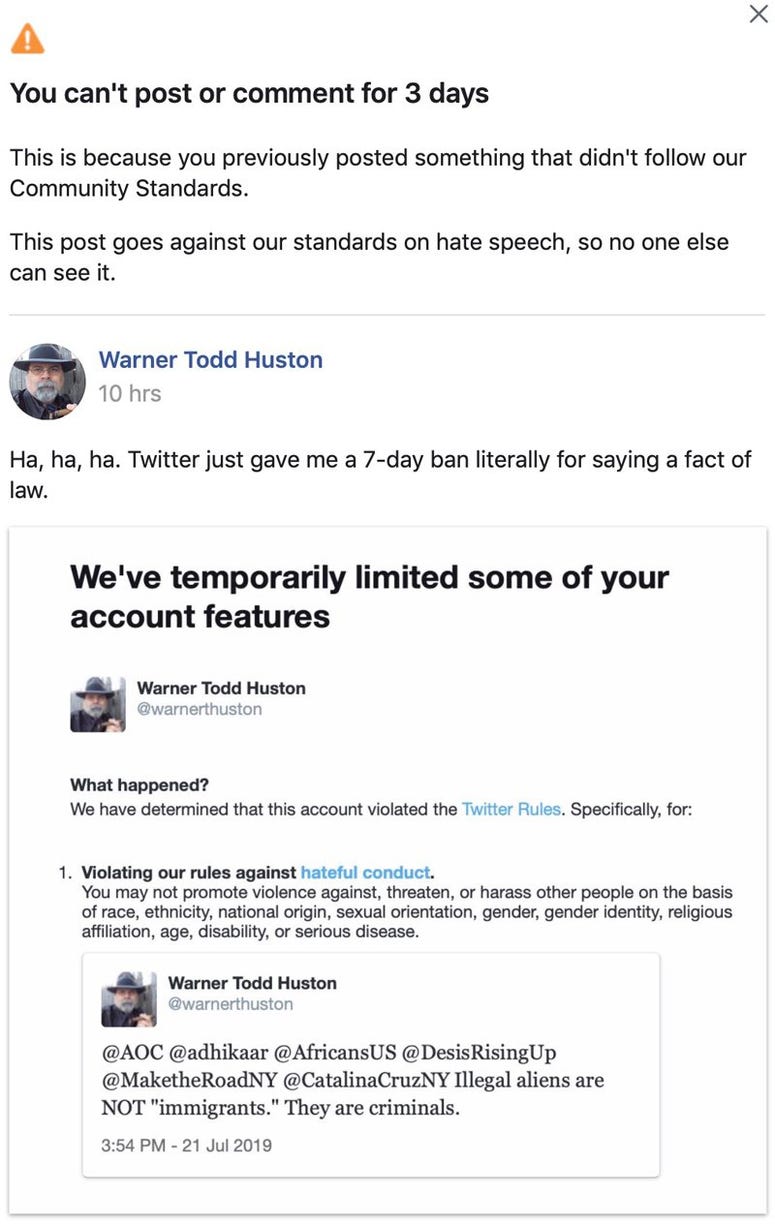Click the Warner Todd Huston name in tweet
The height and width of the screenshot is (1226, 775).
click(x=252, y=983)
